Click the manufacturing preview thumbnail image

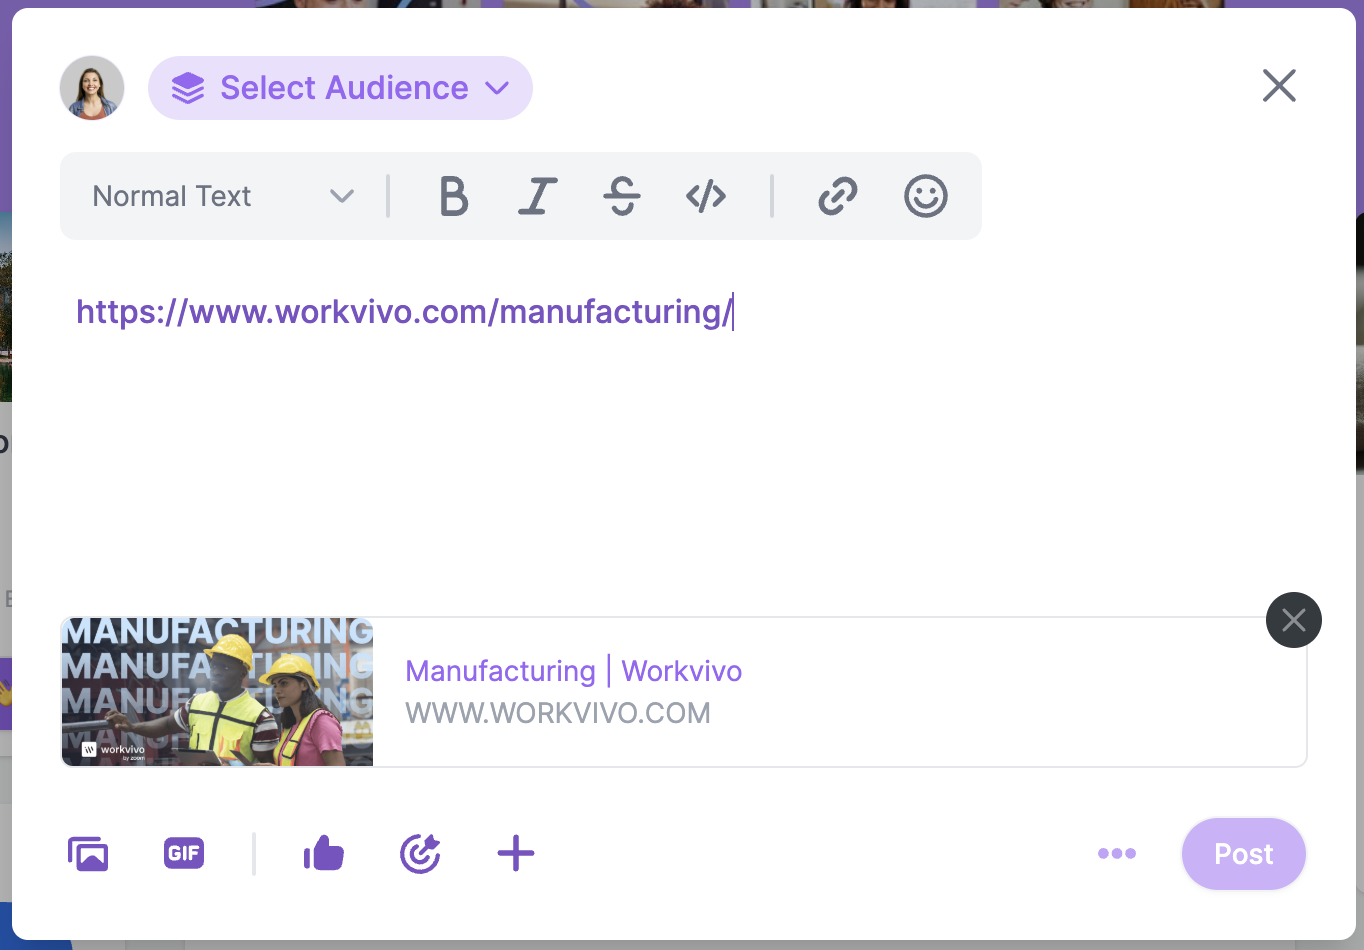(x=217, y=692)
